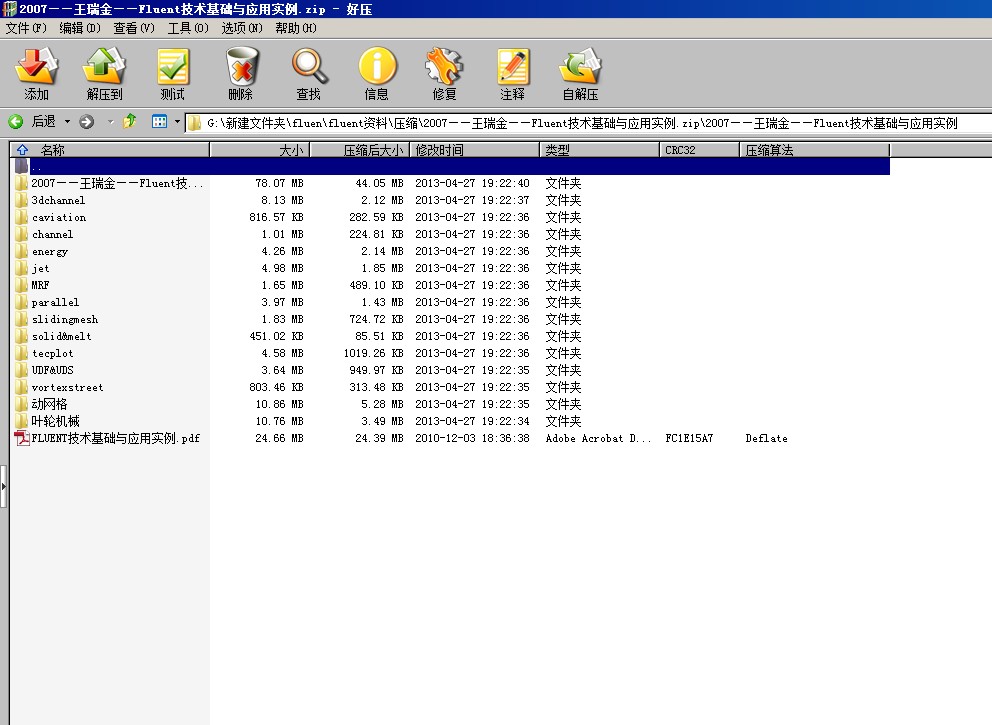Click the address path input field
Screen dimensions: 992x725
580,123
